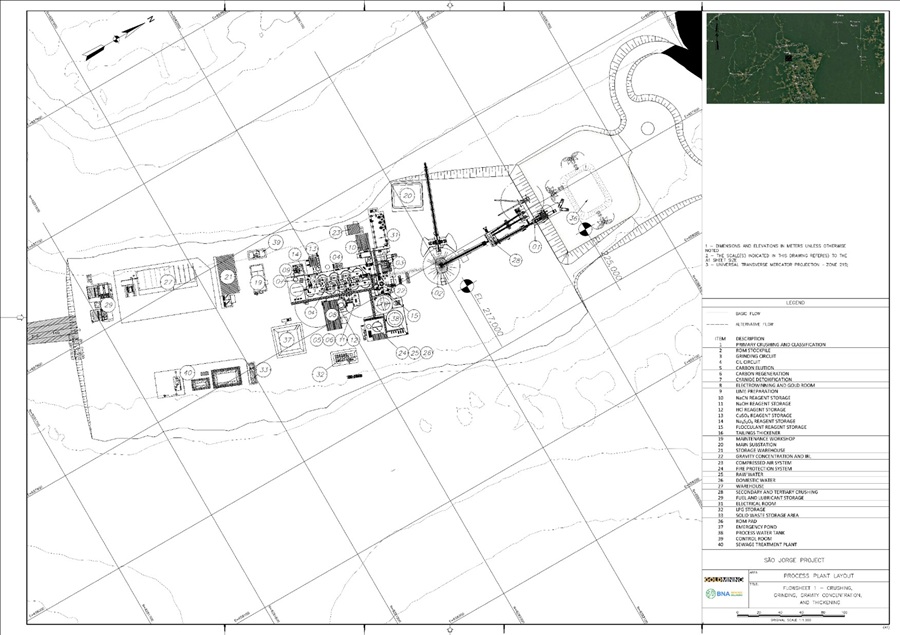This screenshot has height=635, width=900.
Task: Select map balloon 22 gravity concentration
Action: (x=401, y=291)
